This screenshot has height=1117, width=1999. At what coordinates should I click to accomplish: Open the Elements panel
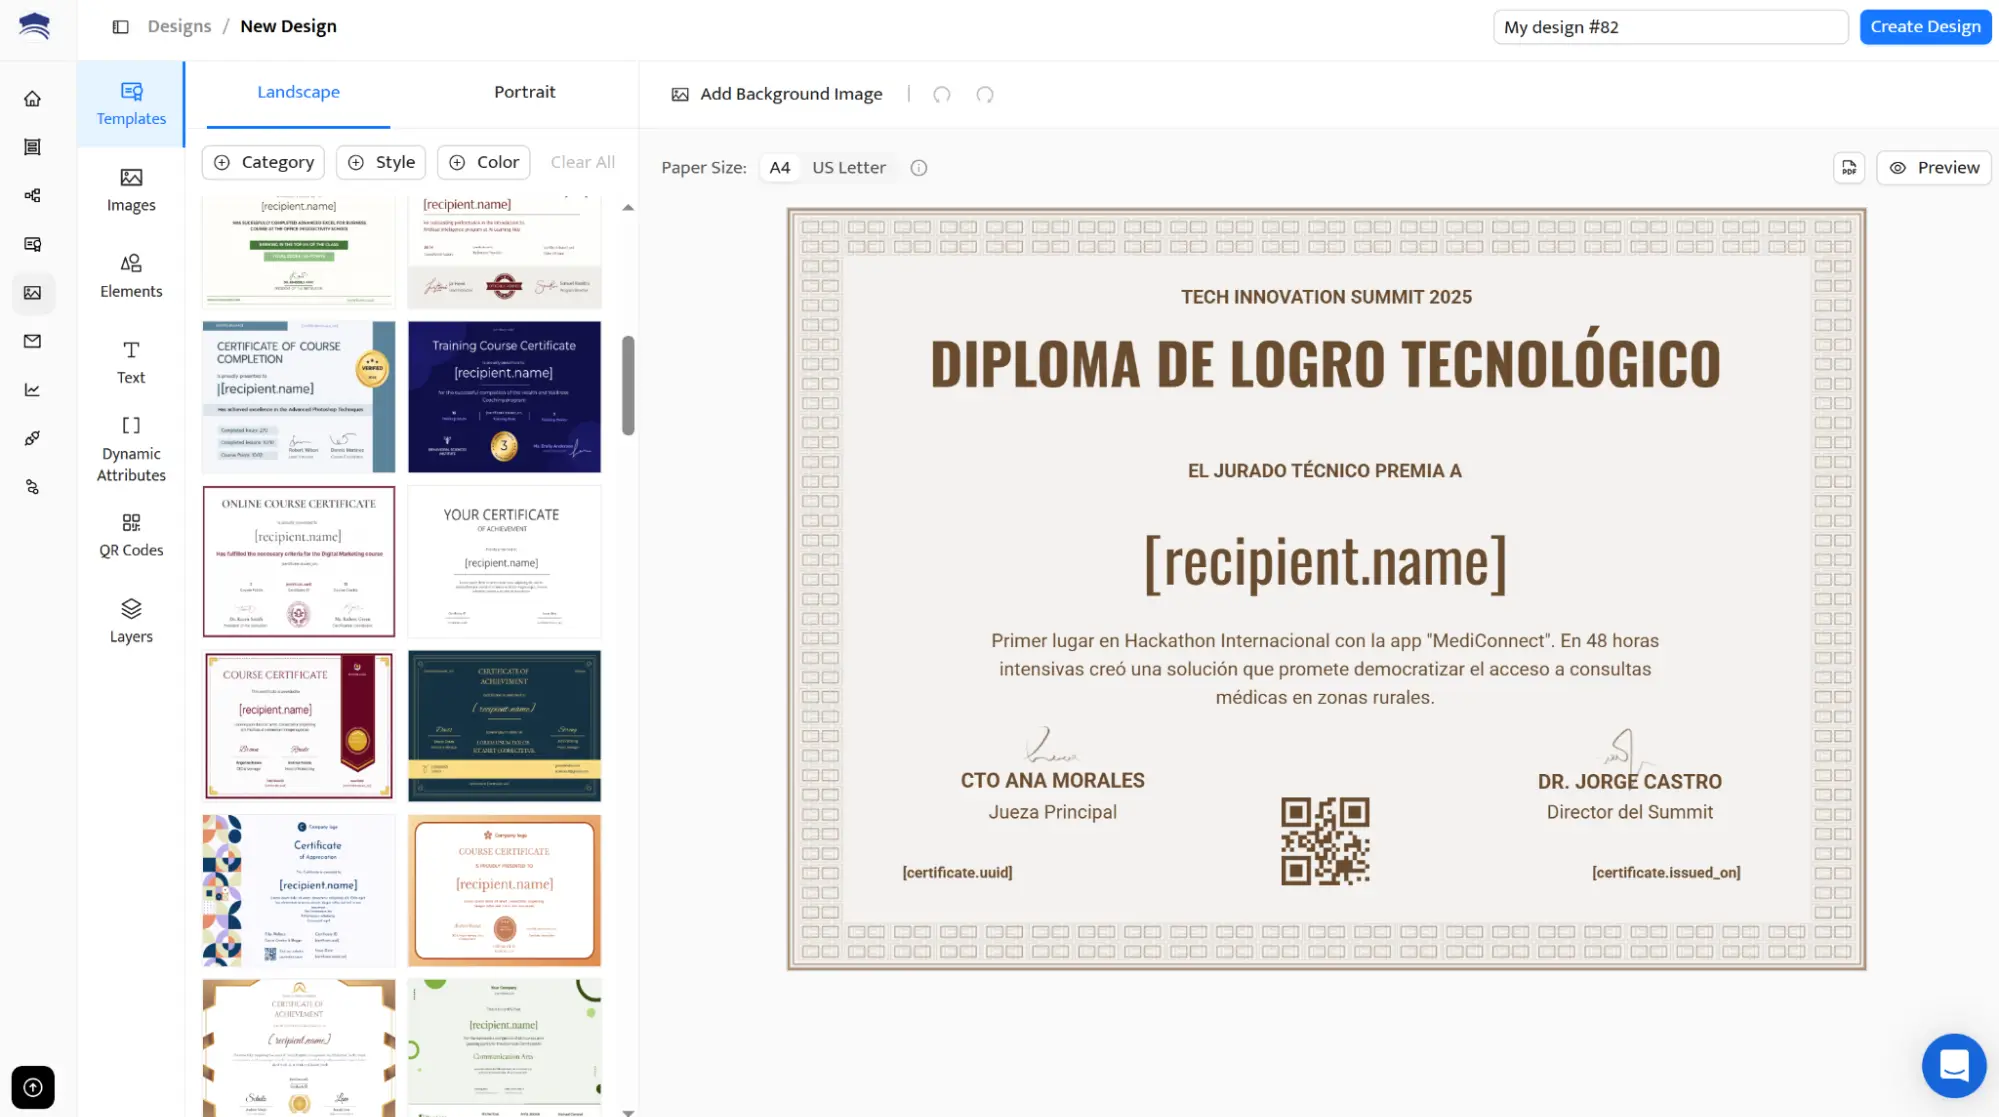click(x=131, y=276)
